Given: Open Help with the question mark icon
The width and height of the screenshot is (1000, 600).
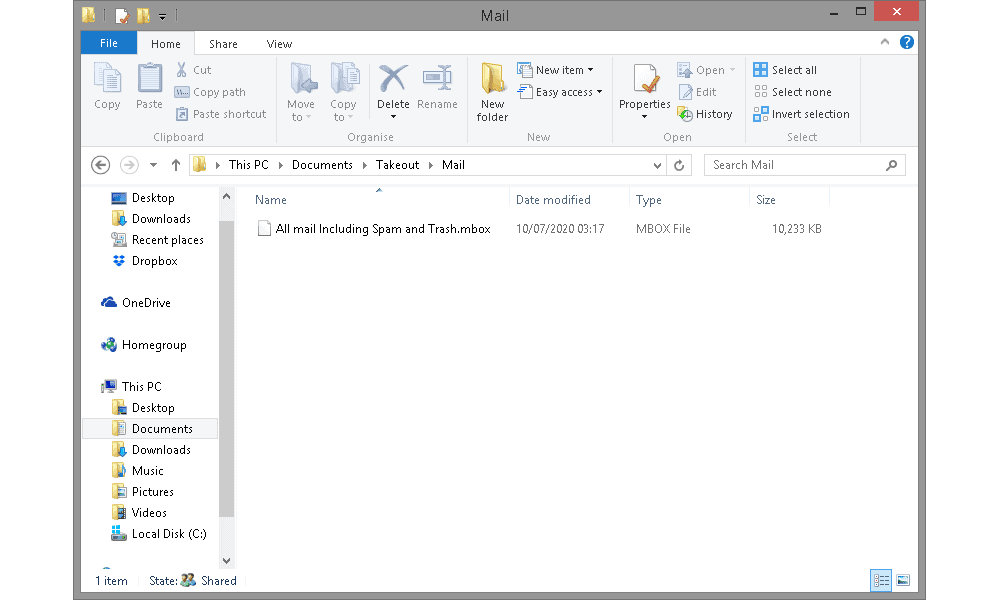Looking at the screenshot, I should [906, 42].
